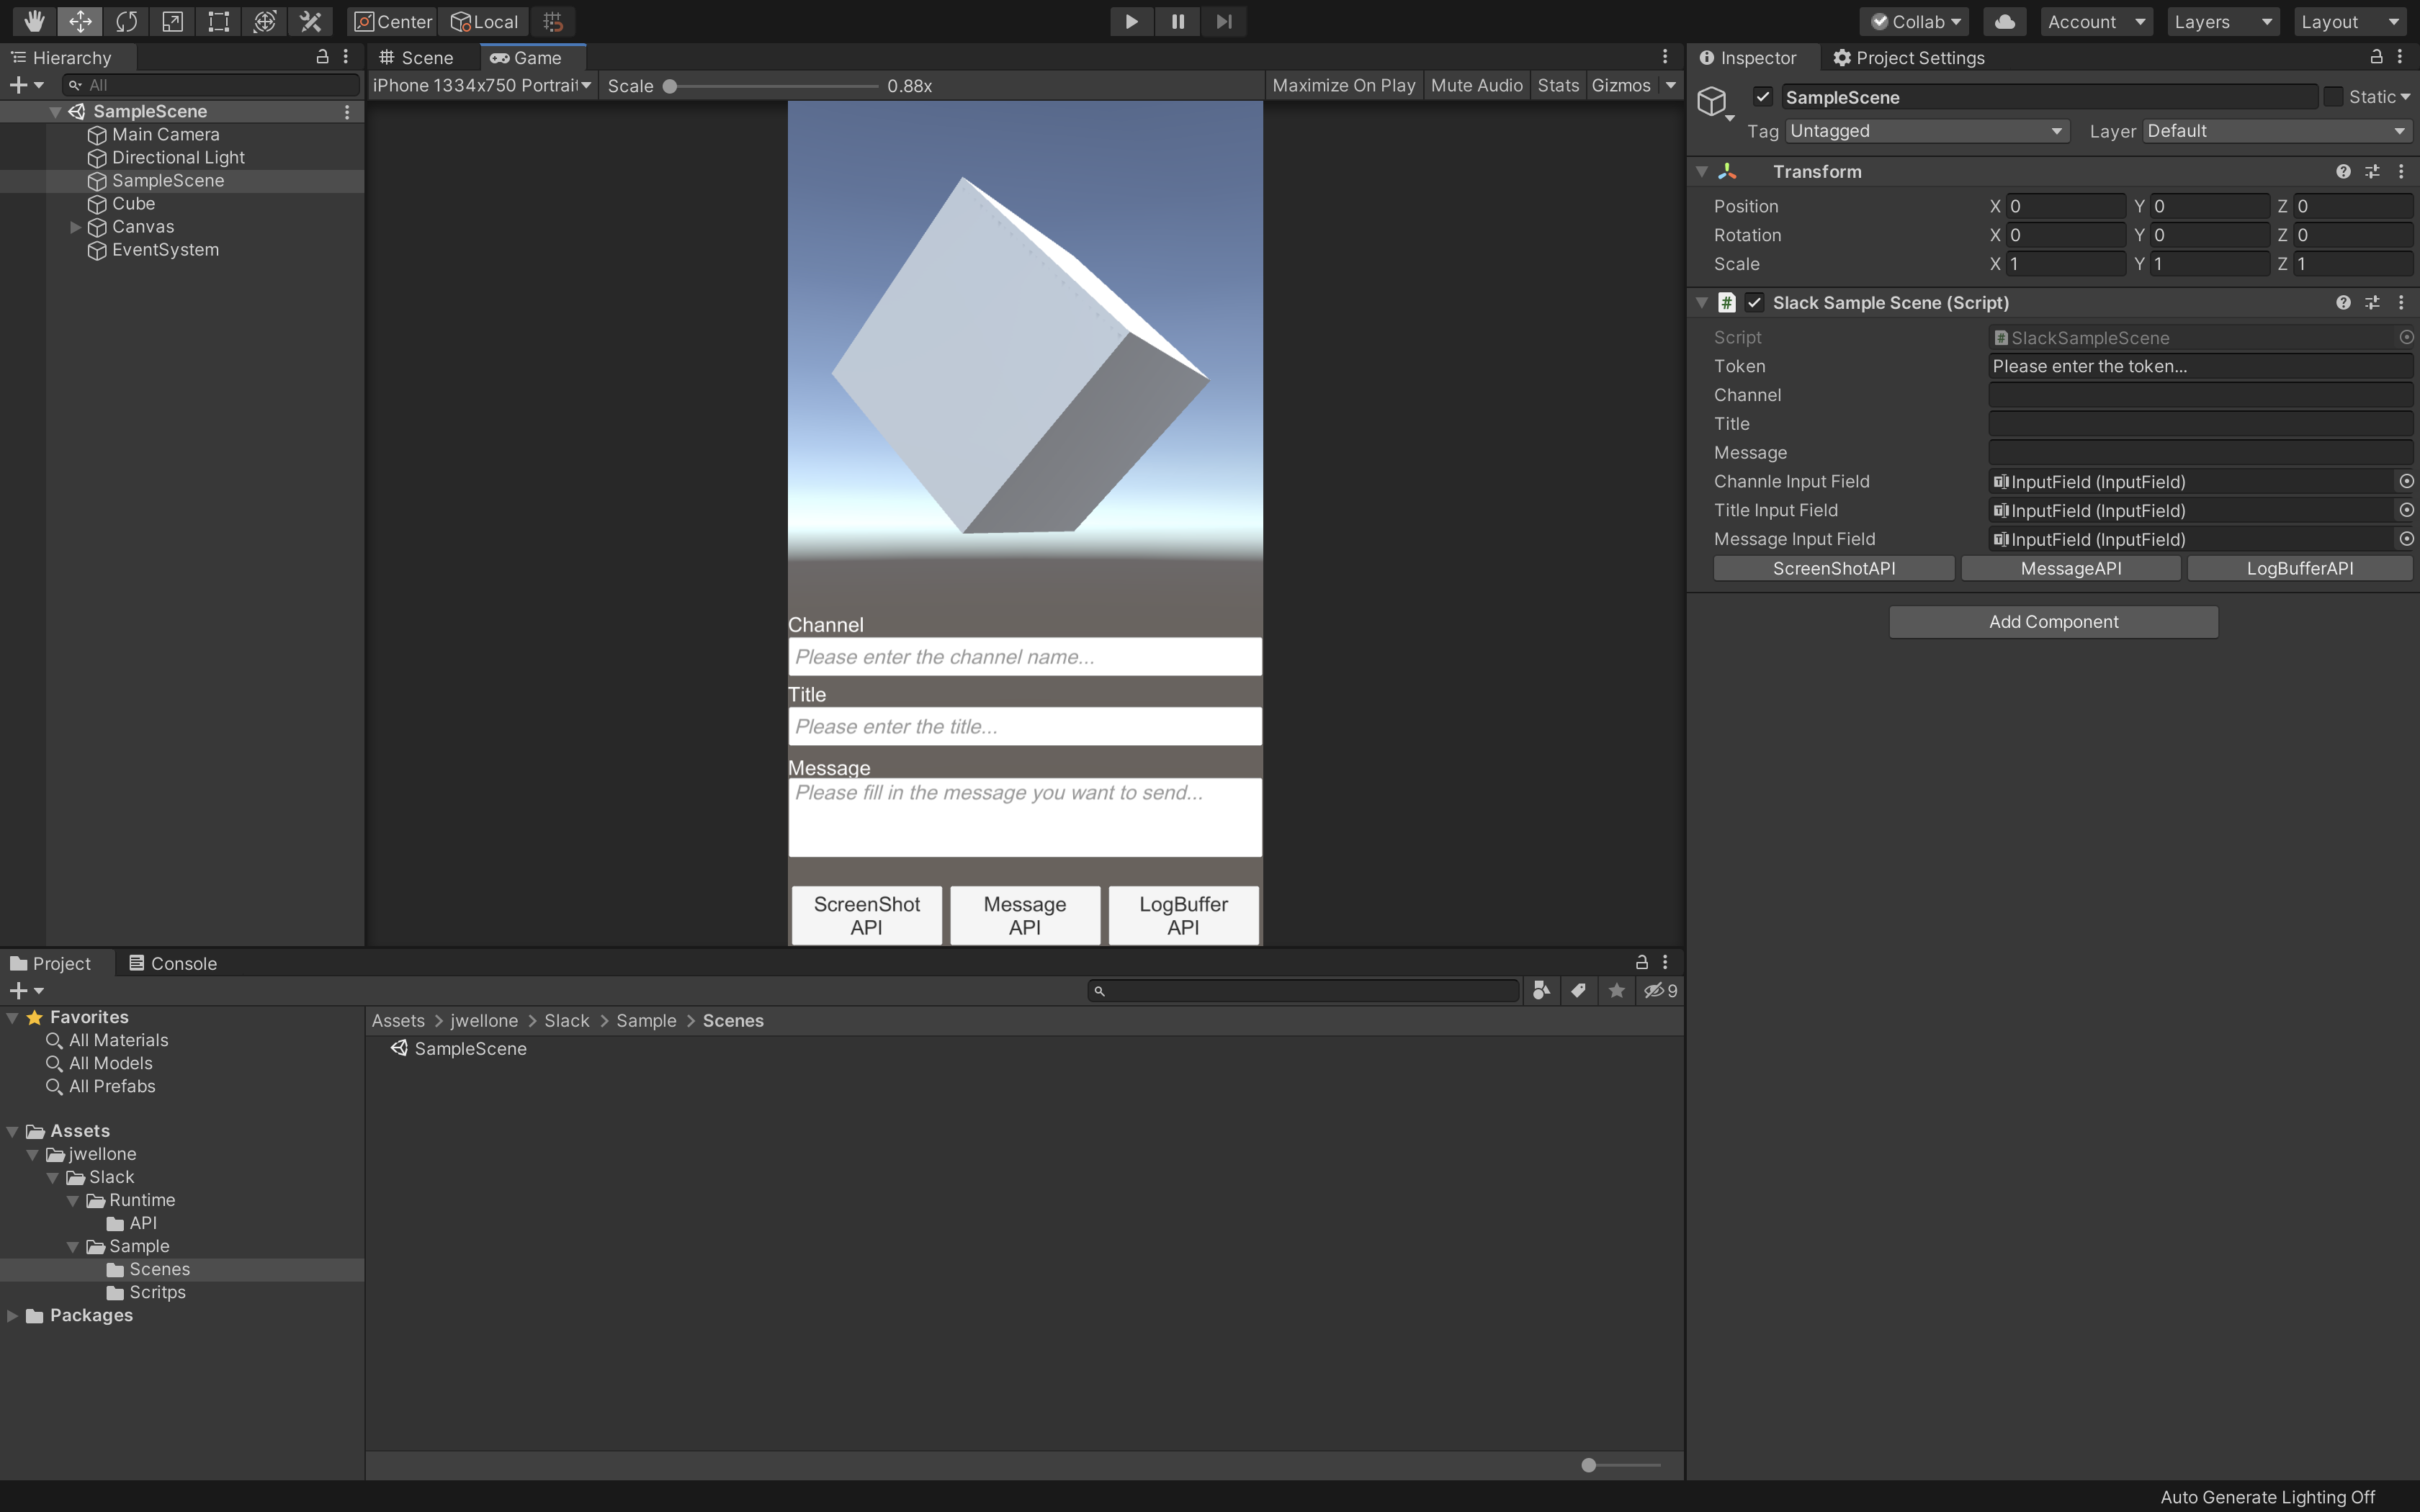The height and width of the screenshot is (1512, 2420).
Task: Open the Account dropdown
Action: click(2096, 21)
